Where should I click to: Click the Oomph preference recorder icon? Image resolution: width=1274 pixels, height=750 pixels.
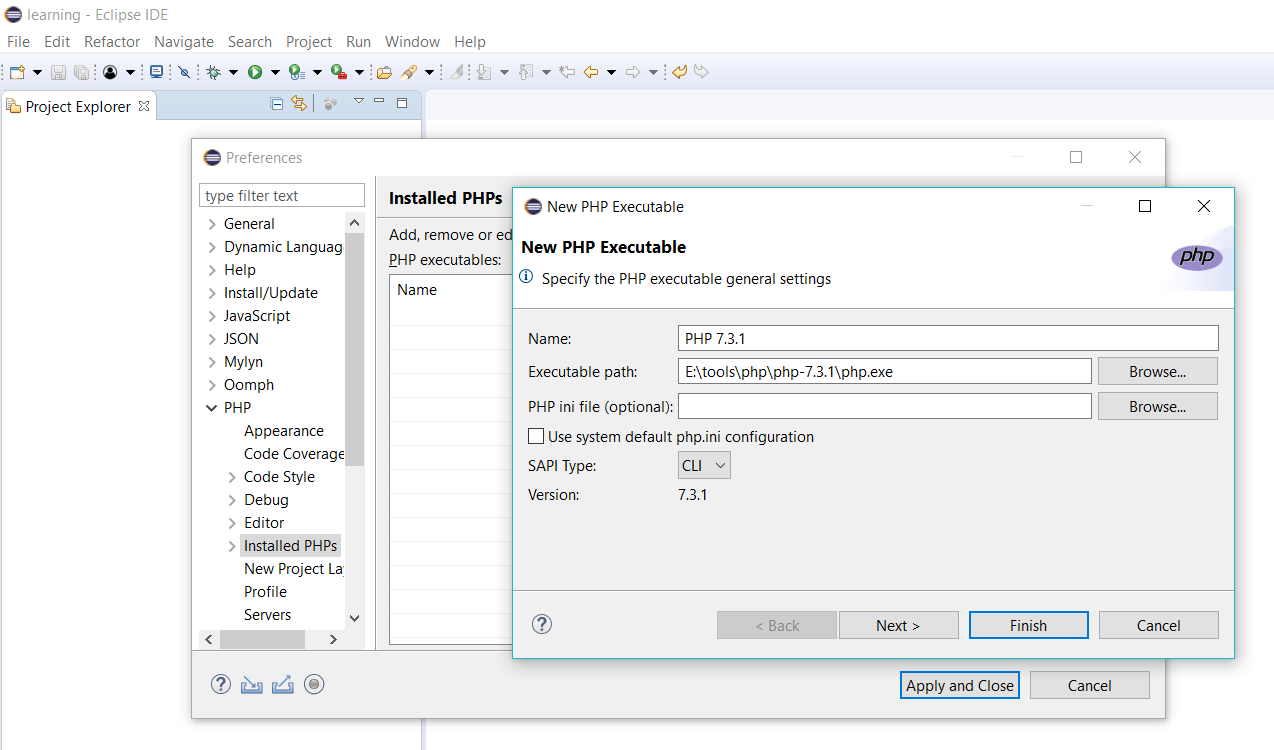click(x=315, y=684)
